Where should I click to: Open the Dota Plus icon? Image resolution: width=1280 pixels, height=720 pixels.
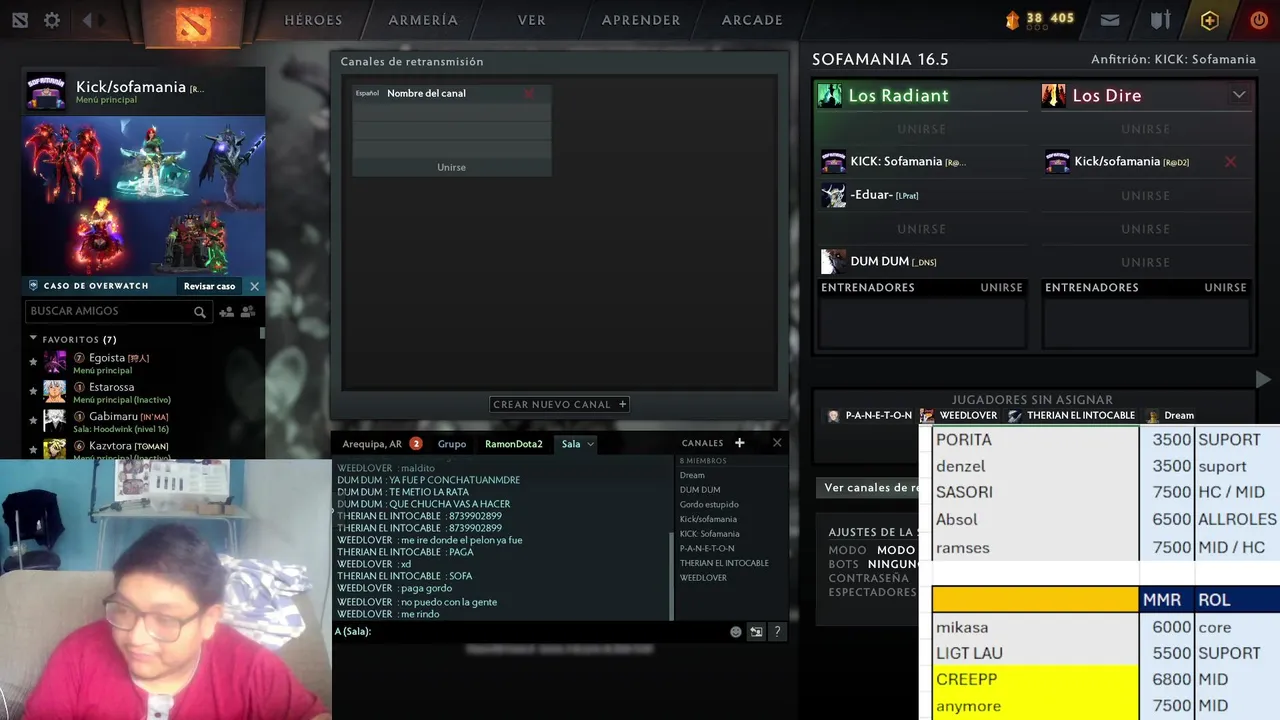(1210, 20)
